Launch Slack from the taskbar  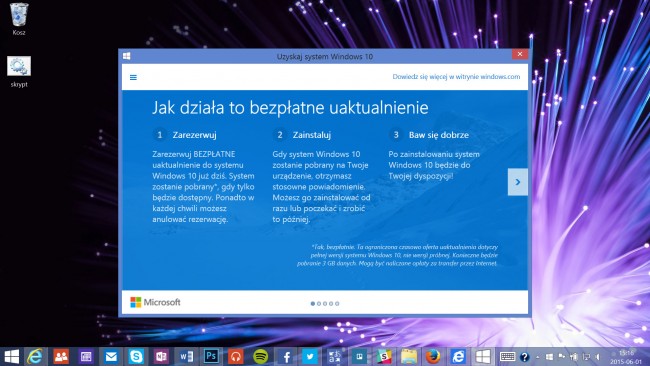384,356
